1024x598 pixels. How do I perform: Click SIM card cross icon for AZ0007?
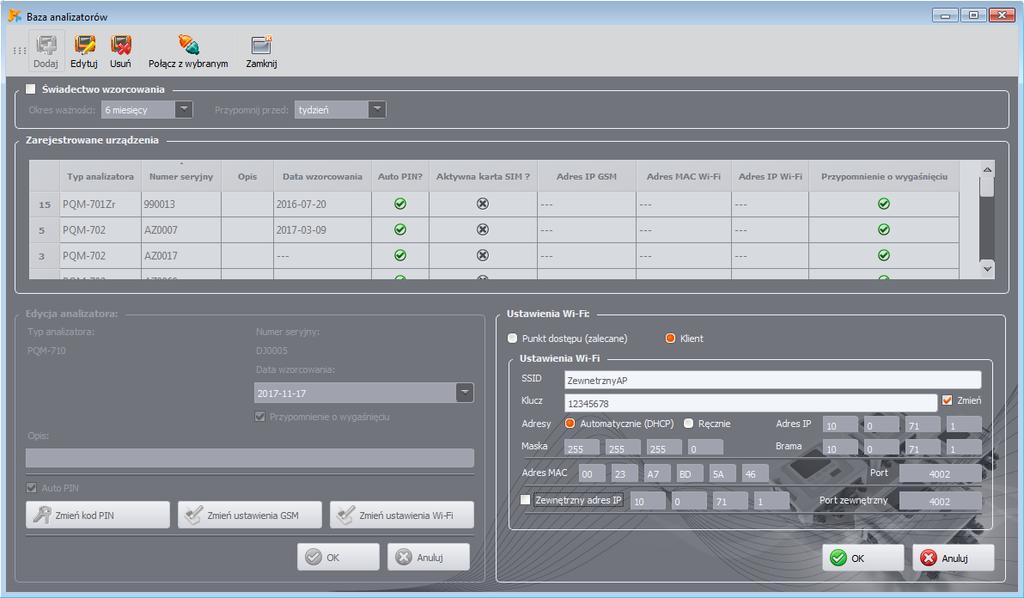pyautogui.click(x=483, y=230)
